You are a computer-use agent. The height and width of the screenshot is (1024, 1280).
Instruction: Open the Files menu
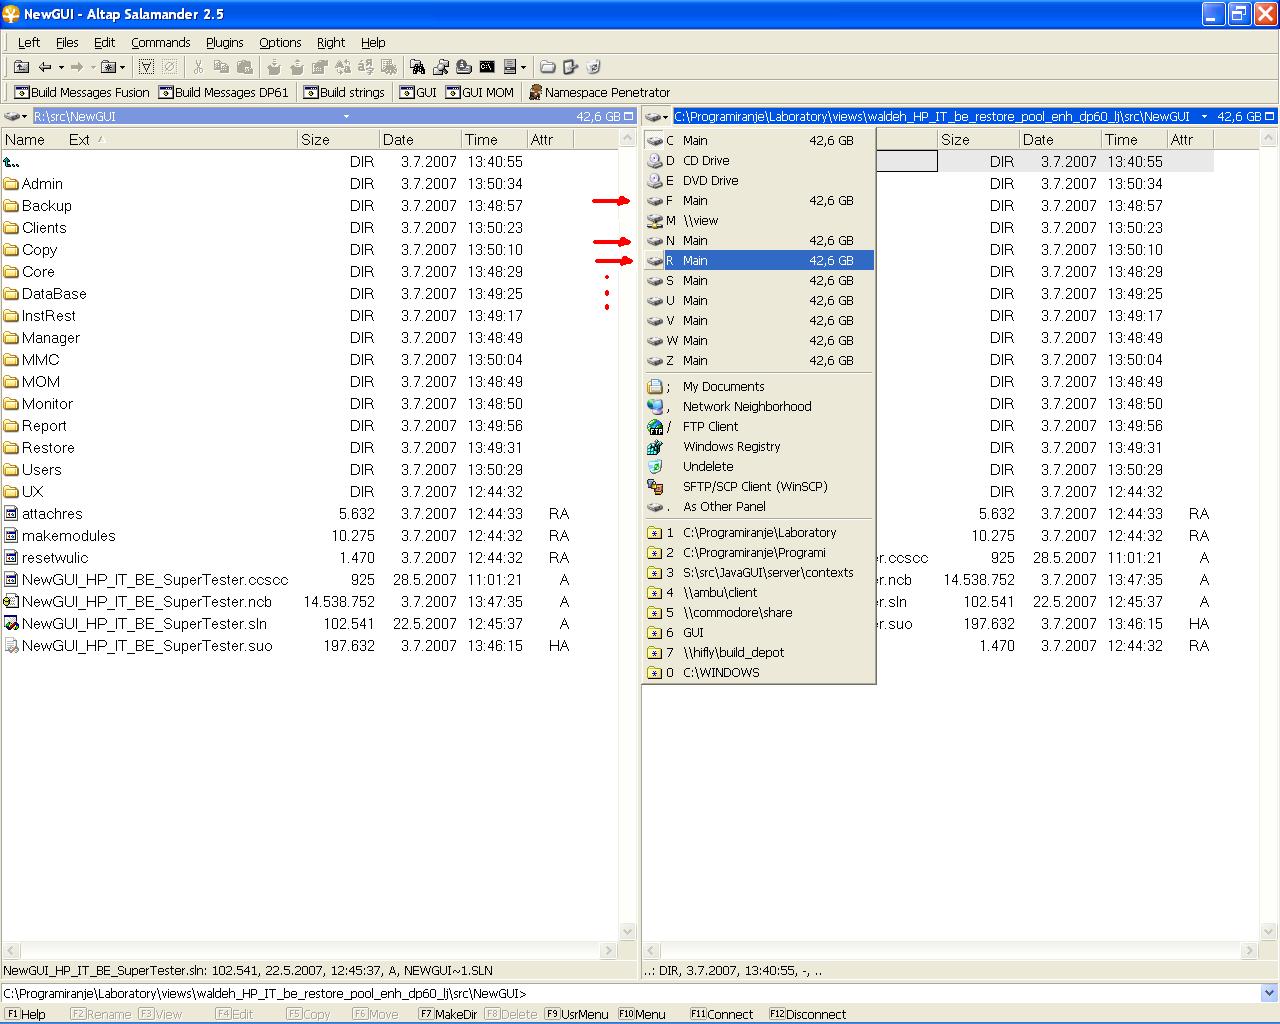coord(67,42)
